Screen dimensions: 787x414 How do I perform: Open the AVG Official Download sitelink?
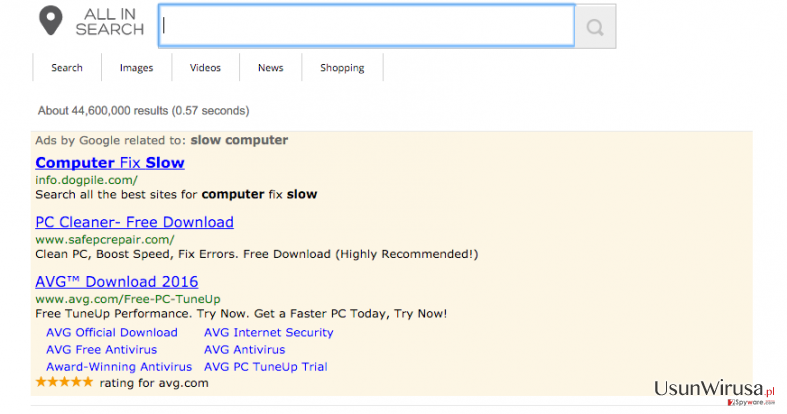click(x=112, y=332)
